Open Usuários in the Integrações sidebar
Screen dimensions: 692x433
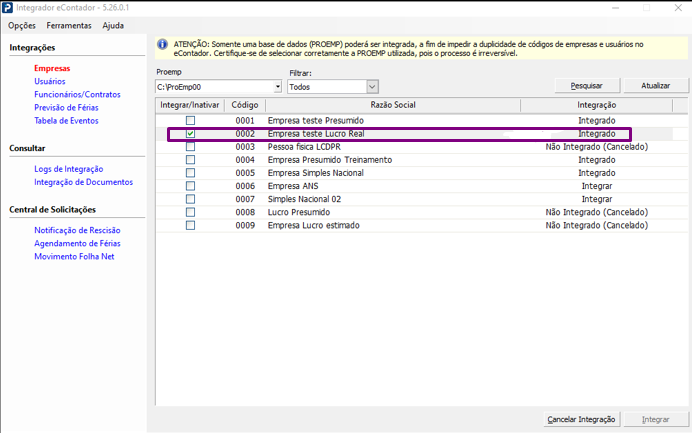[50, 81]
